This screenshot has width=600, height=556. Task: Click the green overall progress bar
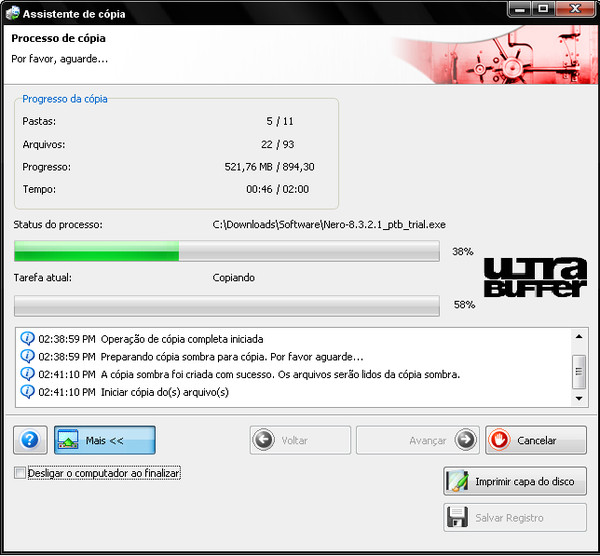(x=227, y=251)
